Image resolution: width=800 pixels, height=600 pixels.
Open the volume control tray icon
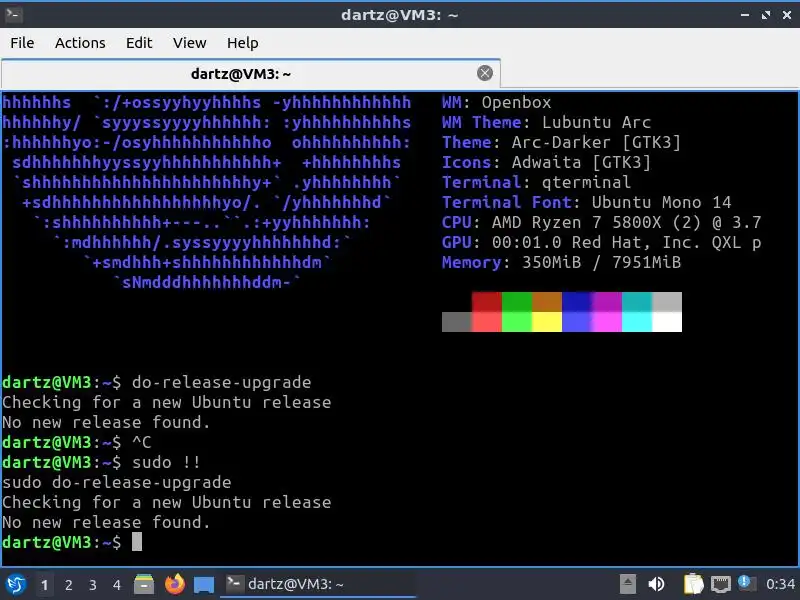coord(656,584)
